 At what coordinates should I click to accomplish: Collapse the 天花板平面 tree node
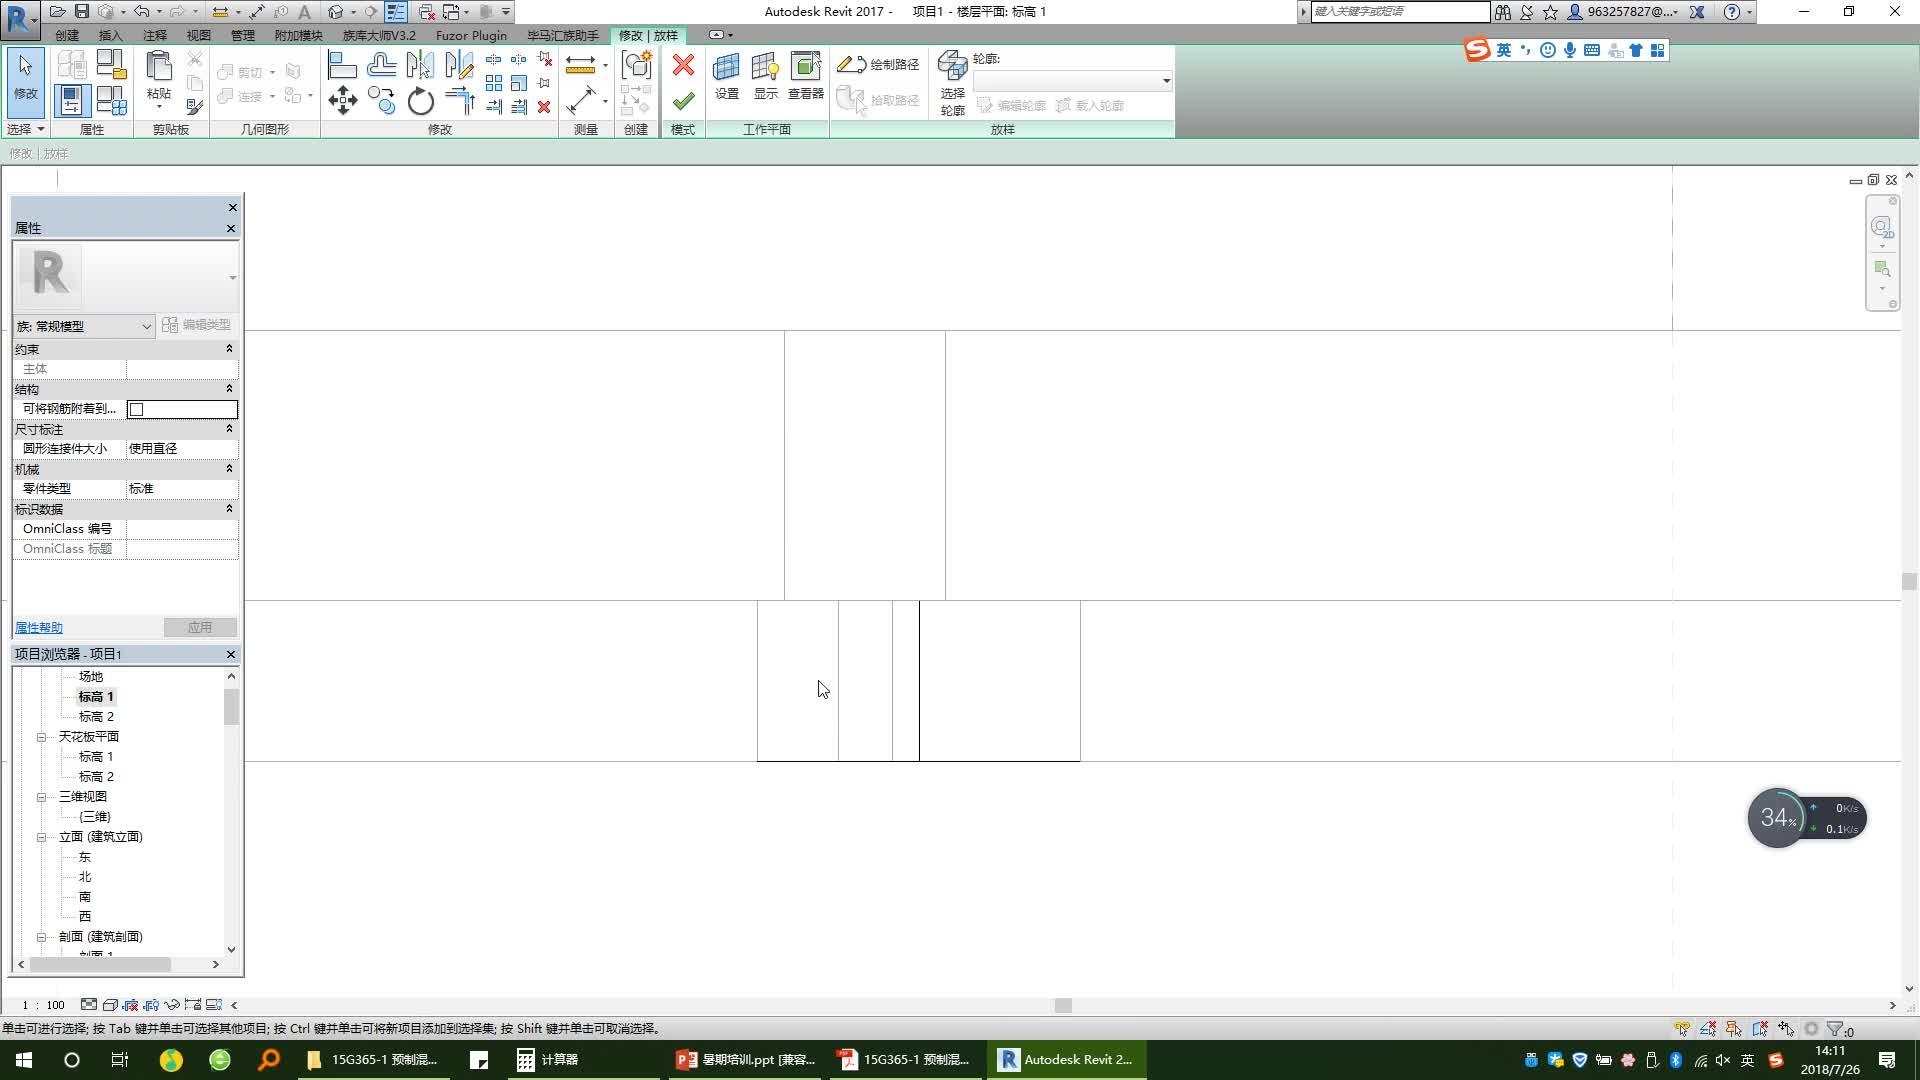[42, 737]
